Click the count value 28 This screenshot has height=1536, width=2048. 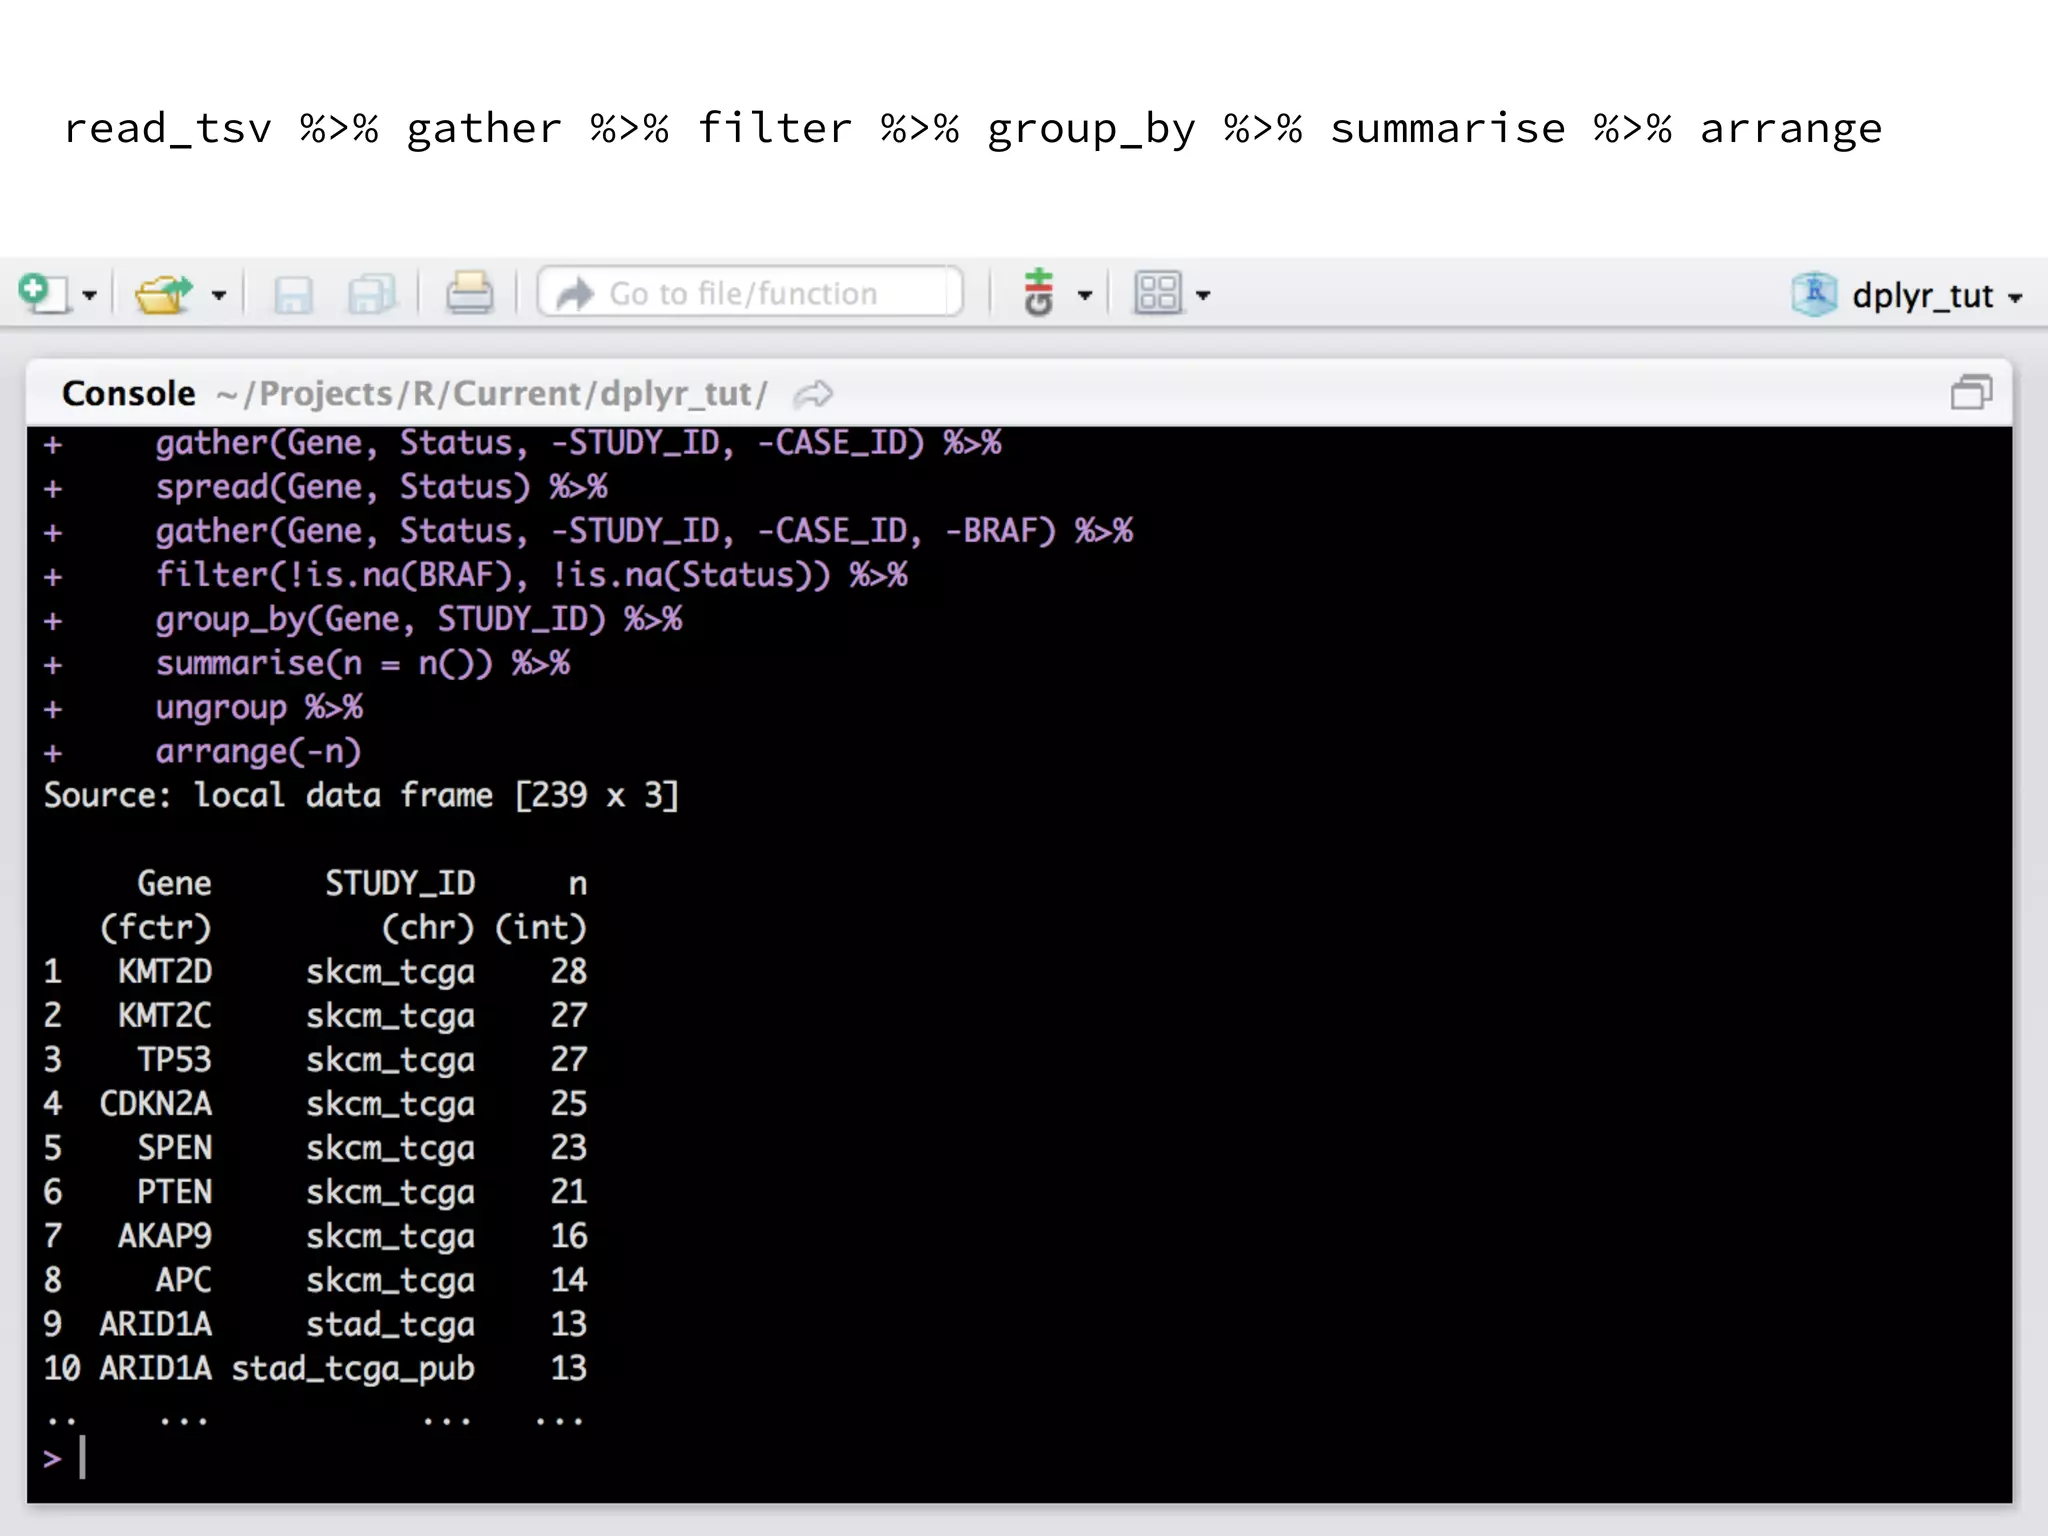pyautogui.click(x=568, y=972)
